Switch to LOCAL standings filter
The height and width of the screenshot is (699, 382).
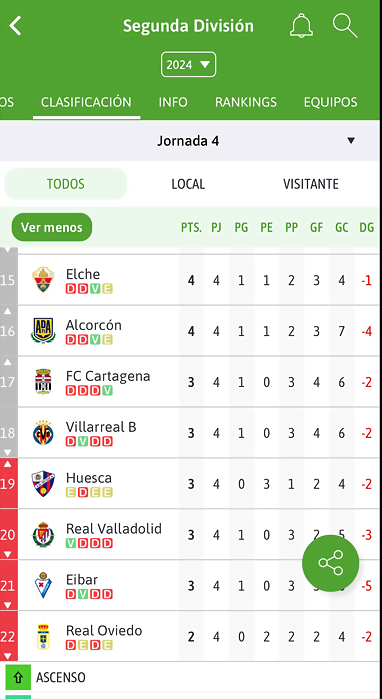(x=188, y=184)
